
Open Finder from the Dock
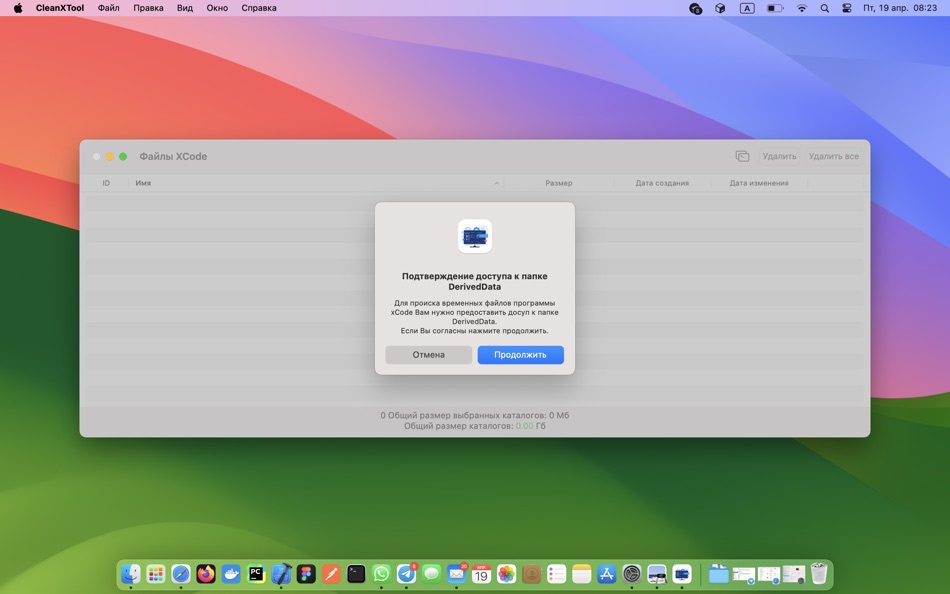pyautogui.click(x=130, y=573)
